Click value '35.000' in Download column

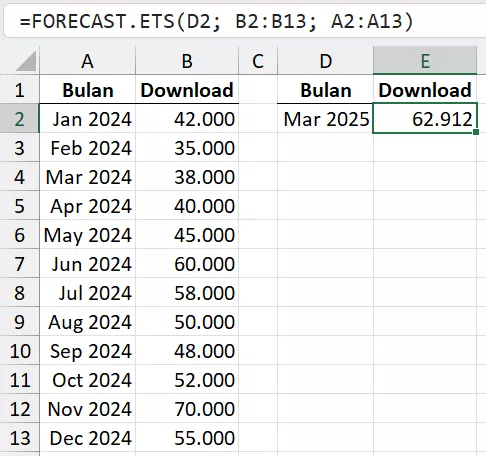click(x=187, y=148)
